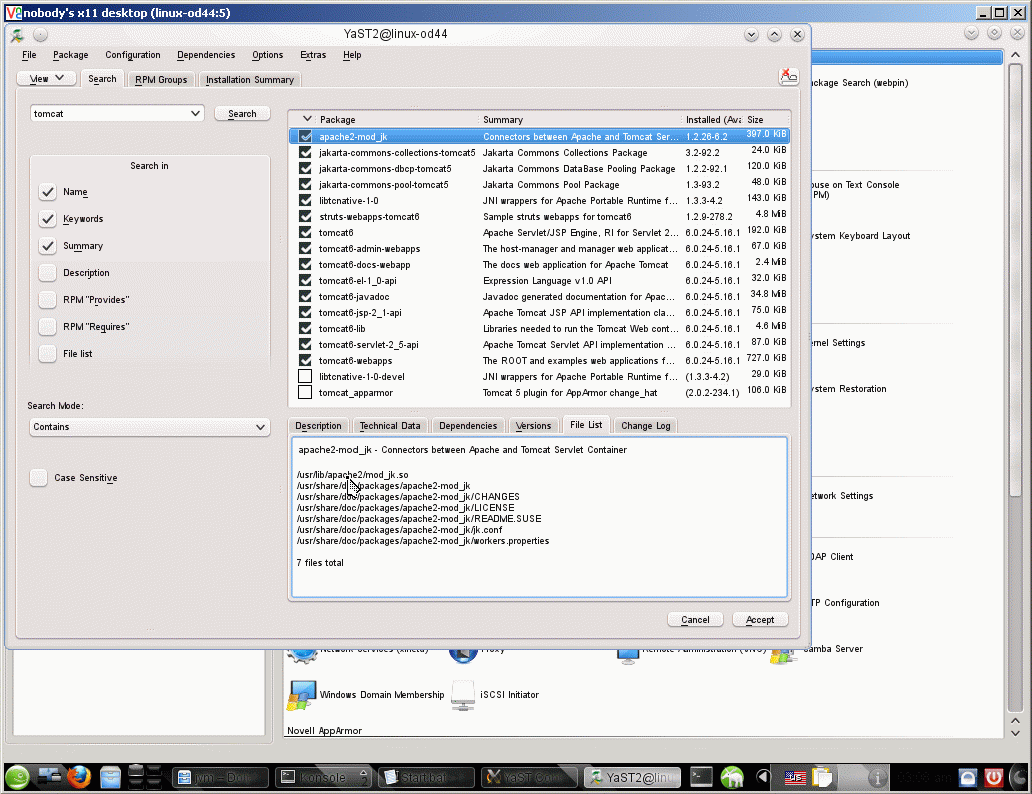Image resolution: width=1032 pixels, height=794 pixels.
Task: Switch to YaST Control Center taskbar entry
Action: click(529, 778)
